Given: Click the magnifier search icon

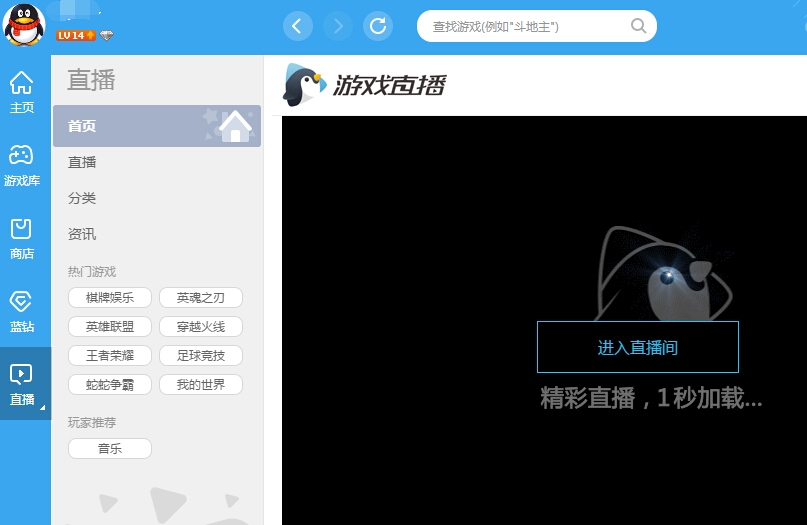Looking at the screenshot, I should (x=638, y=26).
